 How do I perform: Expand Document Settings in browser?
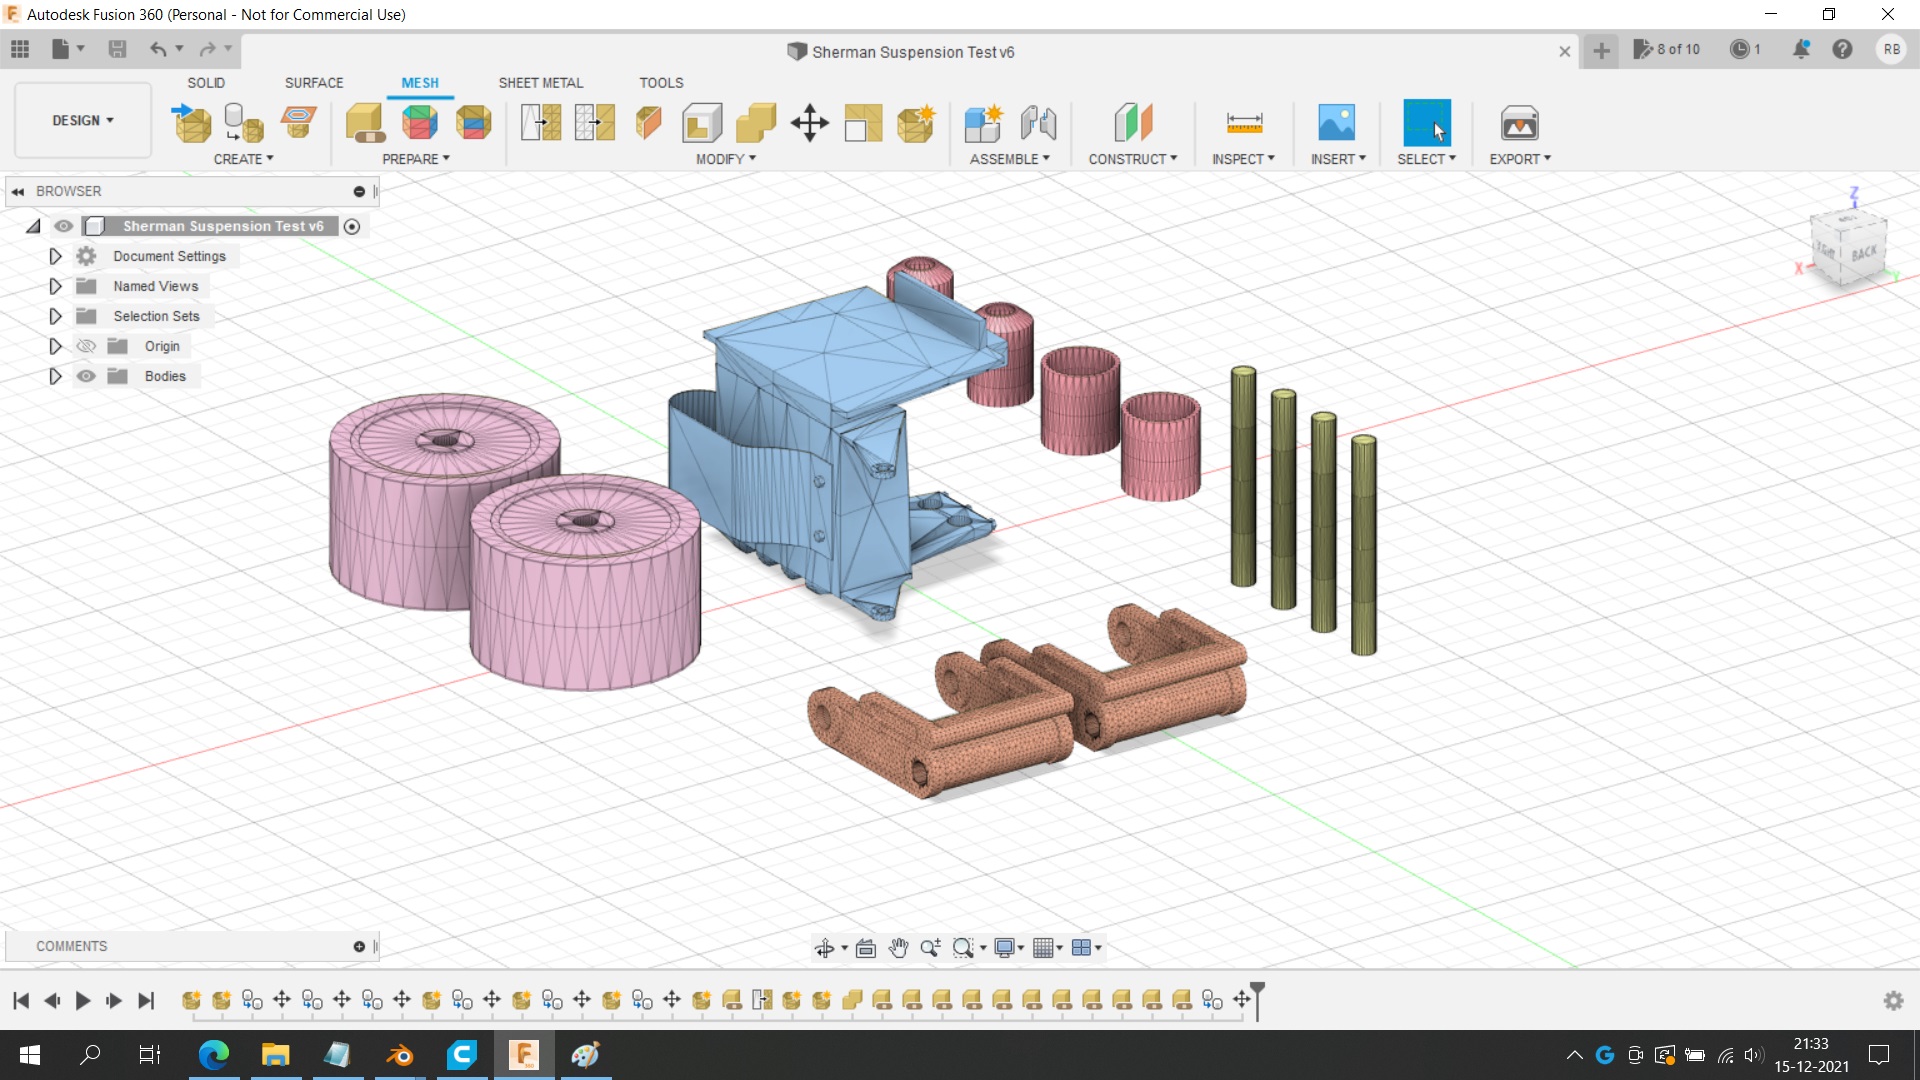click(55, 256)
